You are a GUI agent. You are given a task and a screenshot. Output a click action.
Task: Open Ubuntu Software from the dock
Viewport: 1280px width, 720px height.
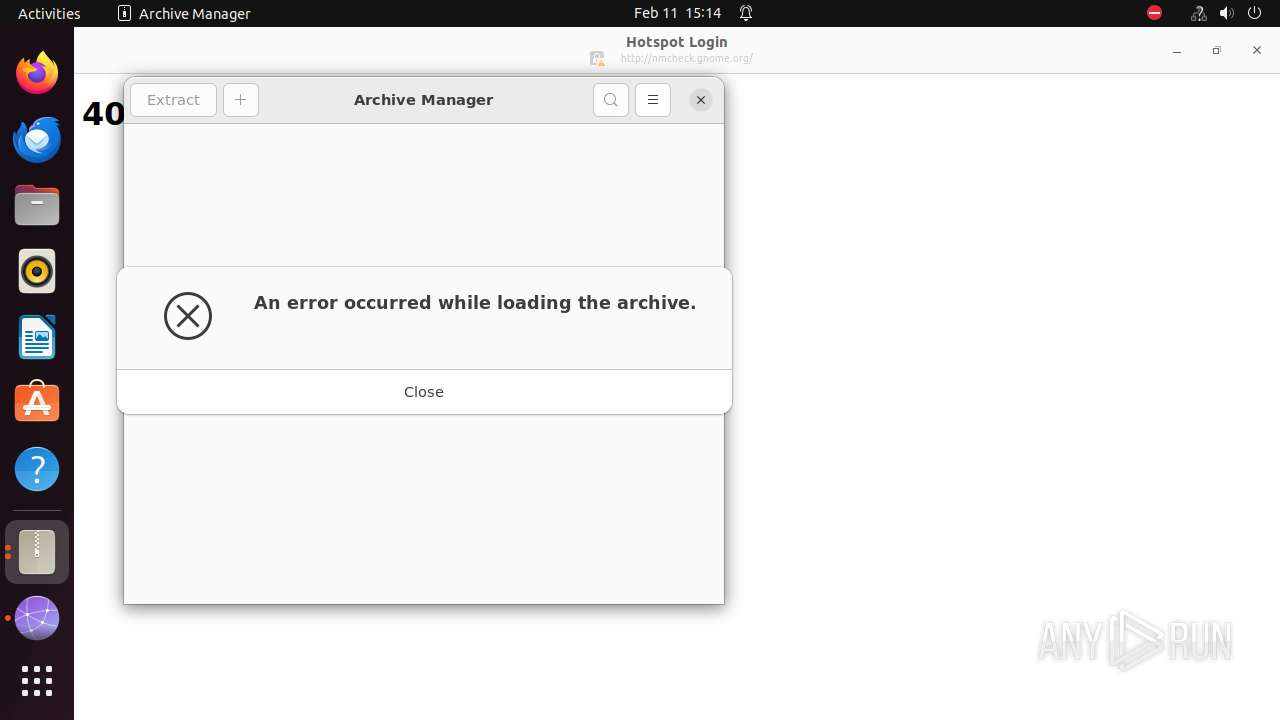(x=37, y=403)
